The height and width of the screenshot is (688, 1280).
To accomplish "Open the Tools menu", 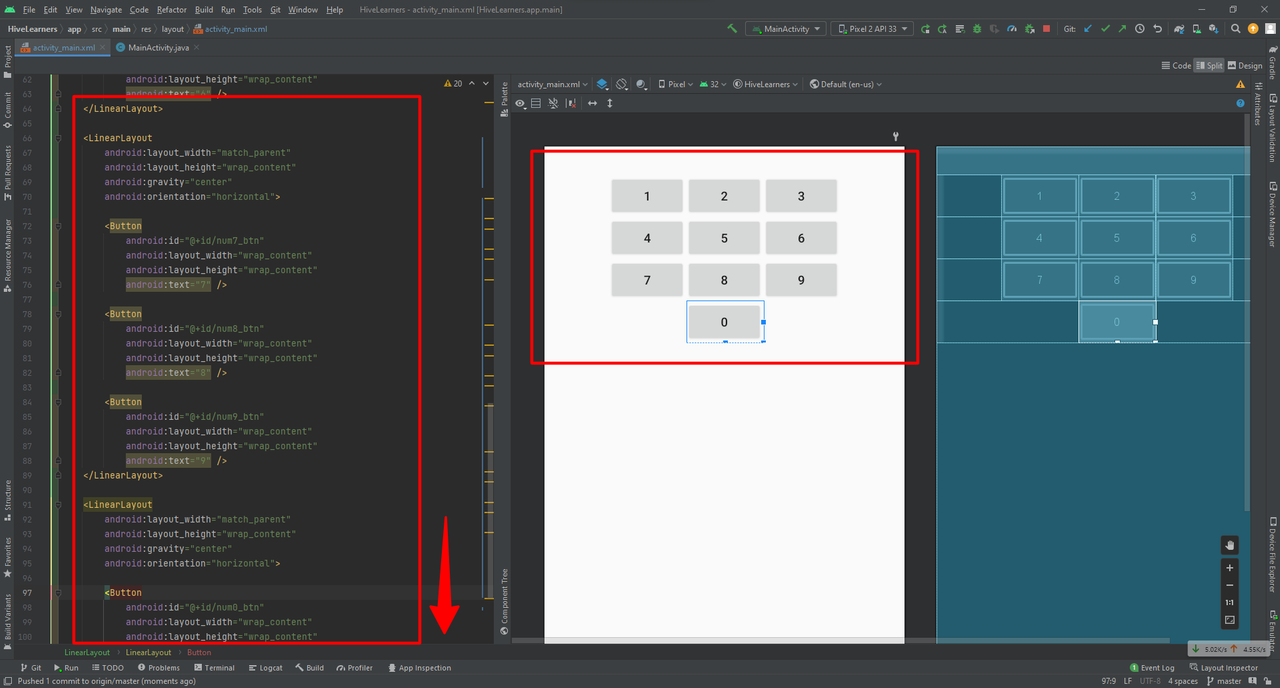I will (252, 9).
